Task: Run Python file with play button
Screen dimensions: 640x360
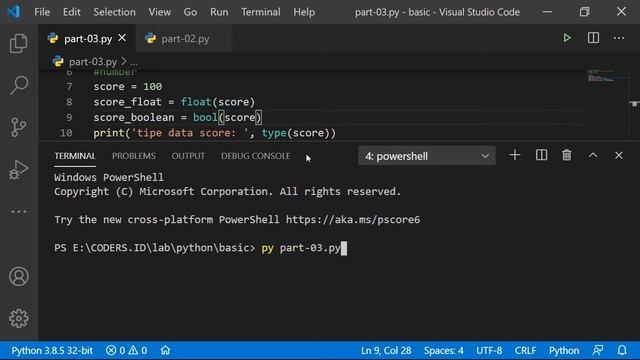Action: click(567, 38)
